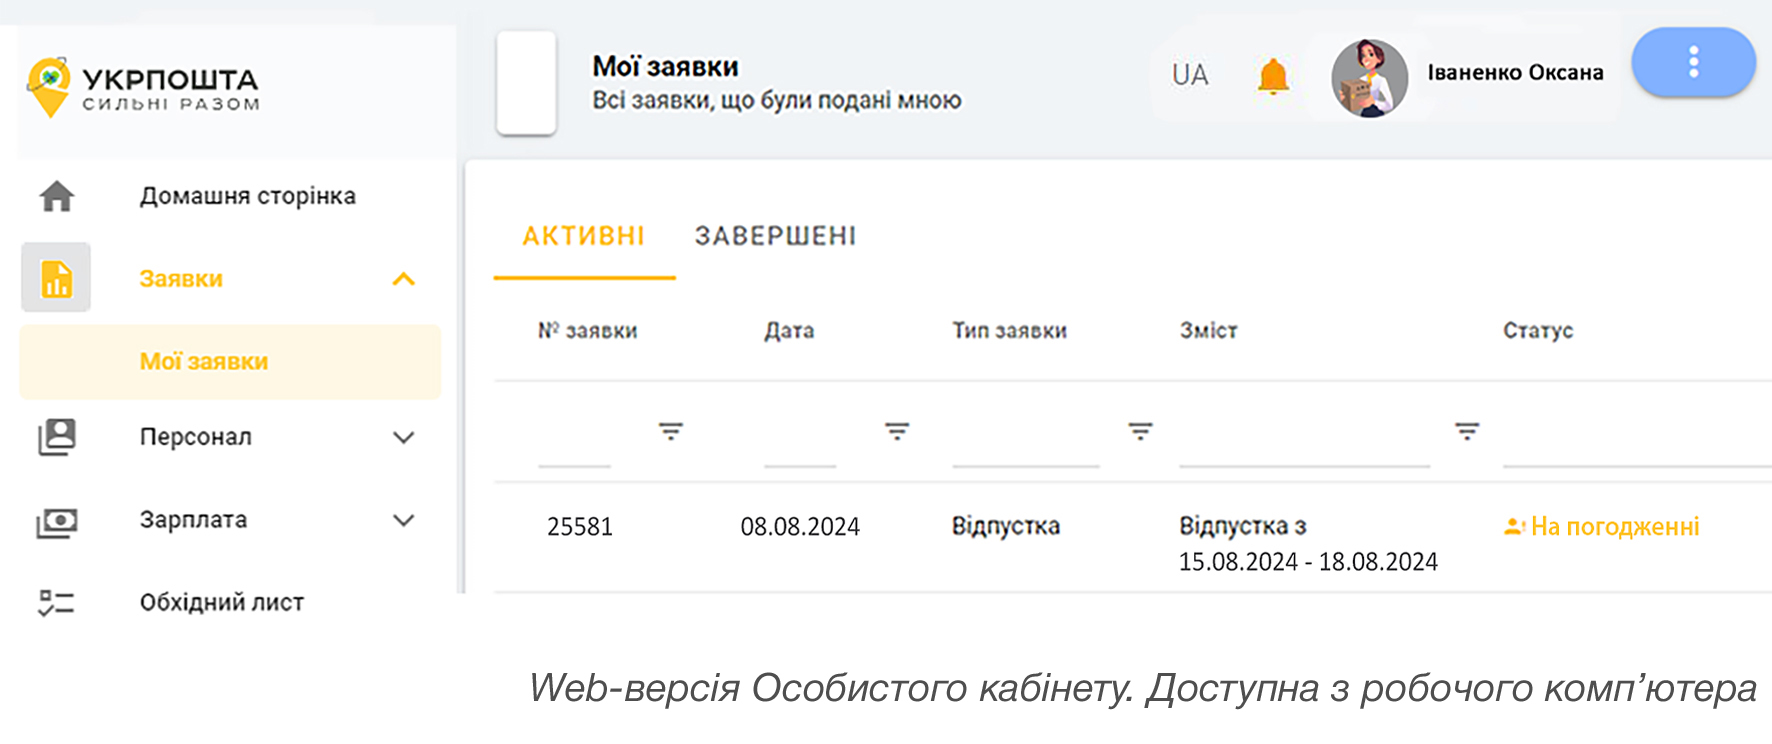Open the blue three-dot menu button
1772x744 pixels.
pos(1693,62)
